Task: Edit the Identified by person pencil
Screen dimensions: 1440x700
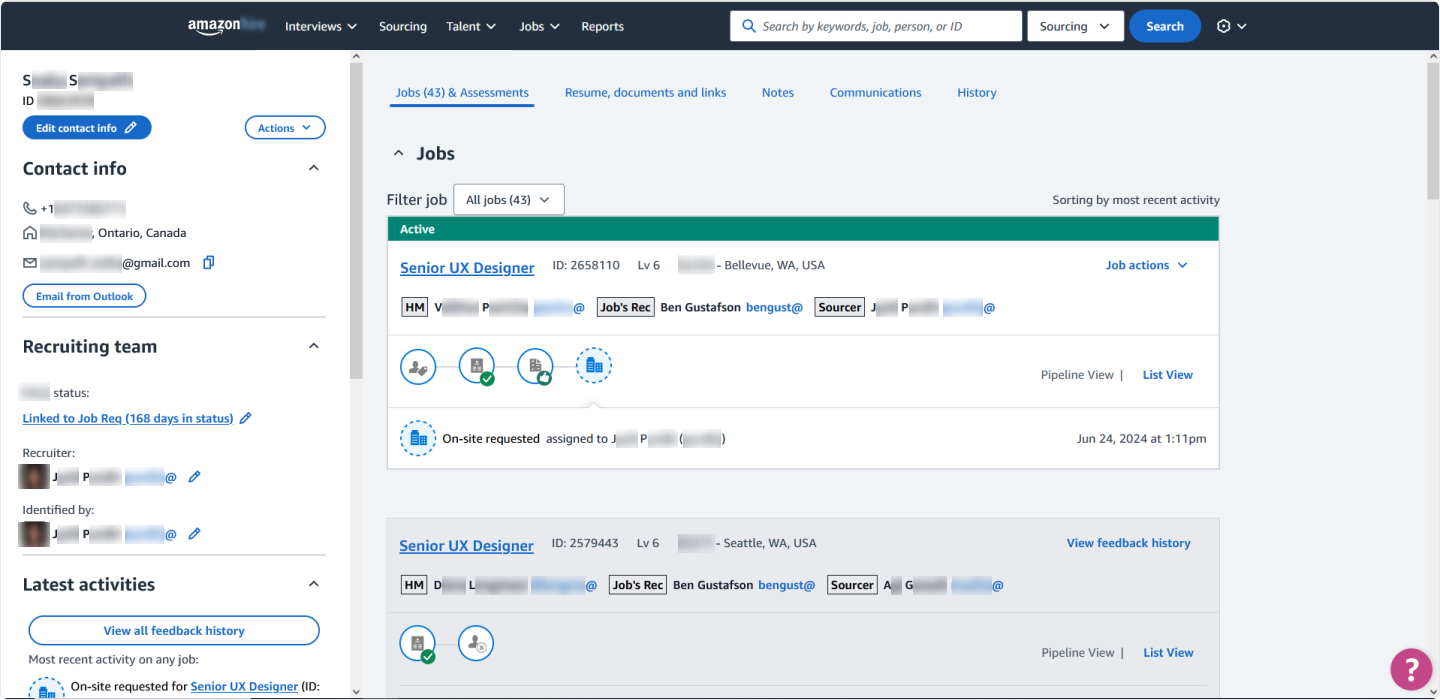Action: point(195,534)
